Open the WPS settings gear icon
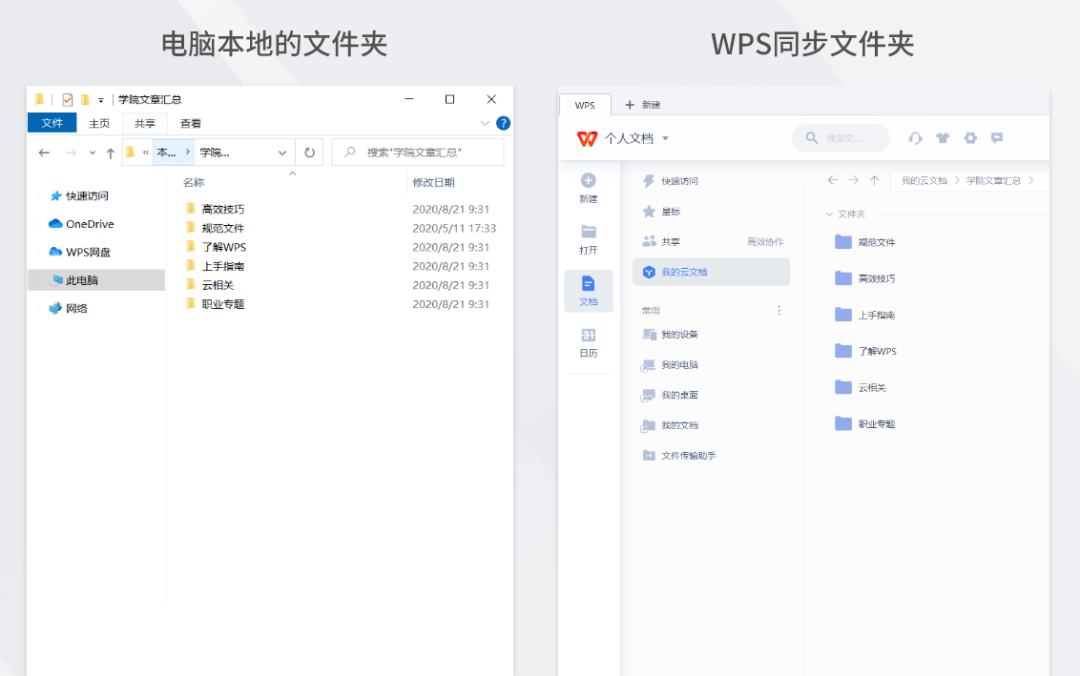This screenshot has height=676, width=1080. [970, 138]
